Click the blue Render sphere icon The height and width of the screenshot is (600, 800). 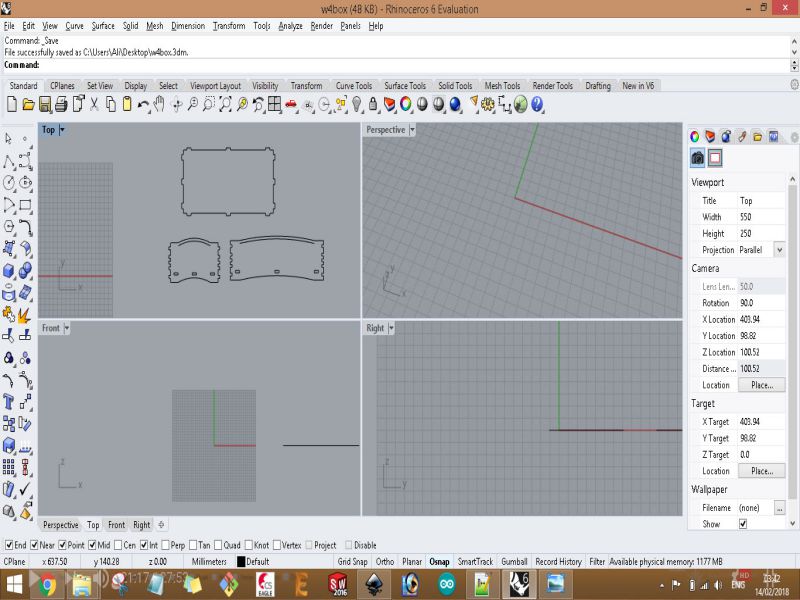pos(455,105)
